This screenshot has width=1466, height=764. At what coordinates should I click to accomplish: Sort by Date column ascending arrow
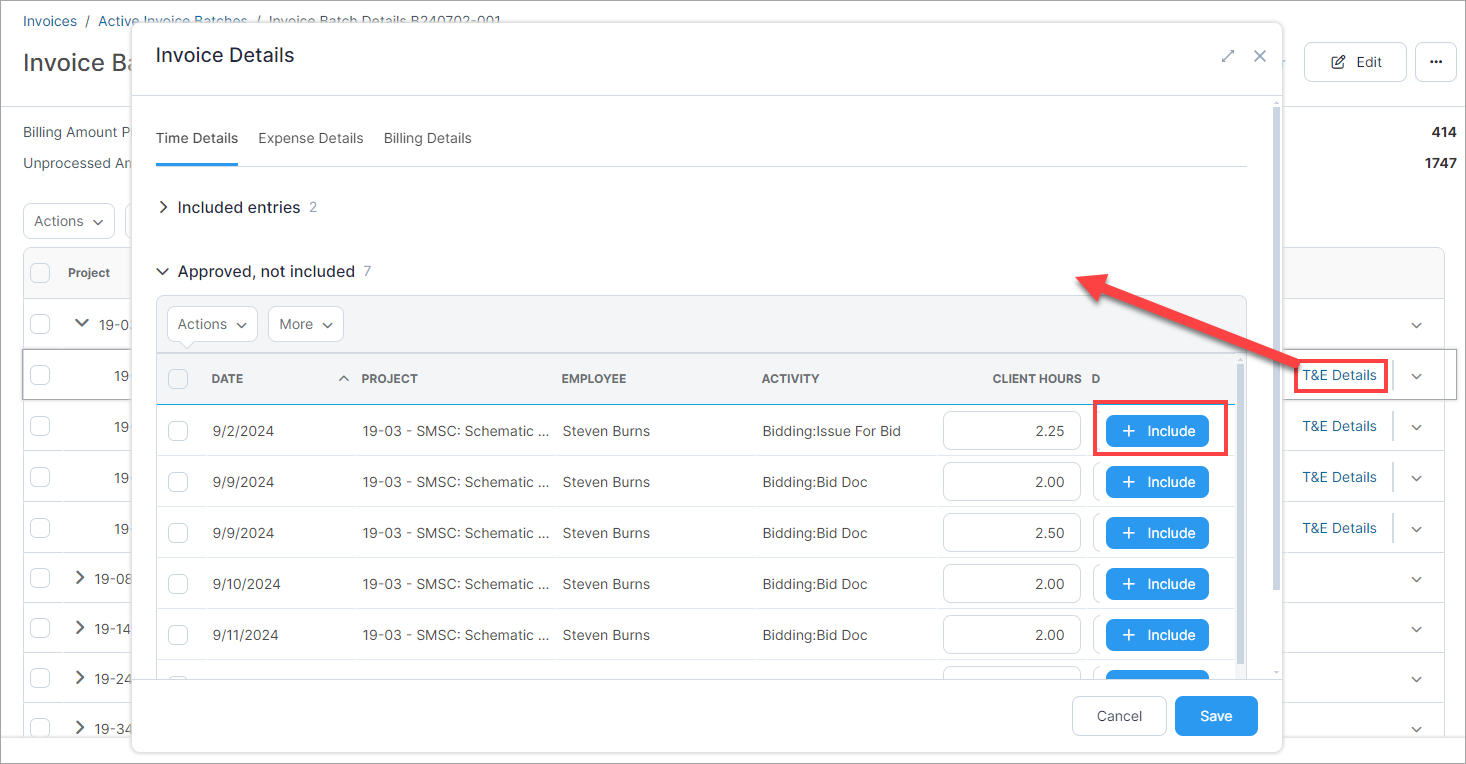point(344,379)
